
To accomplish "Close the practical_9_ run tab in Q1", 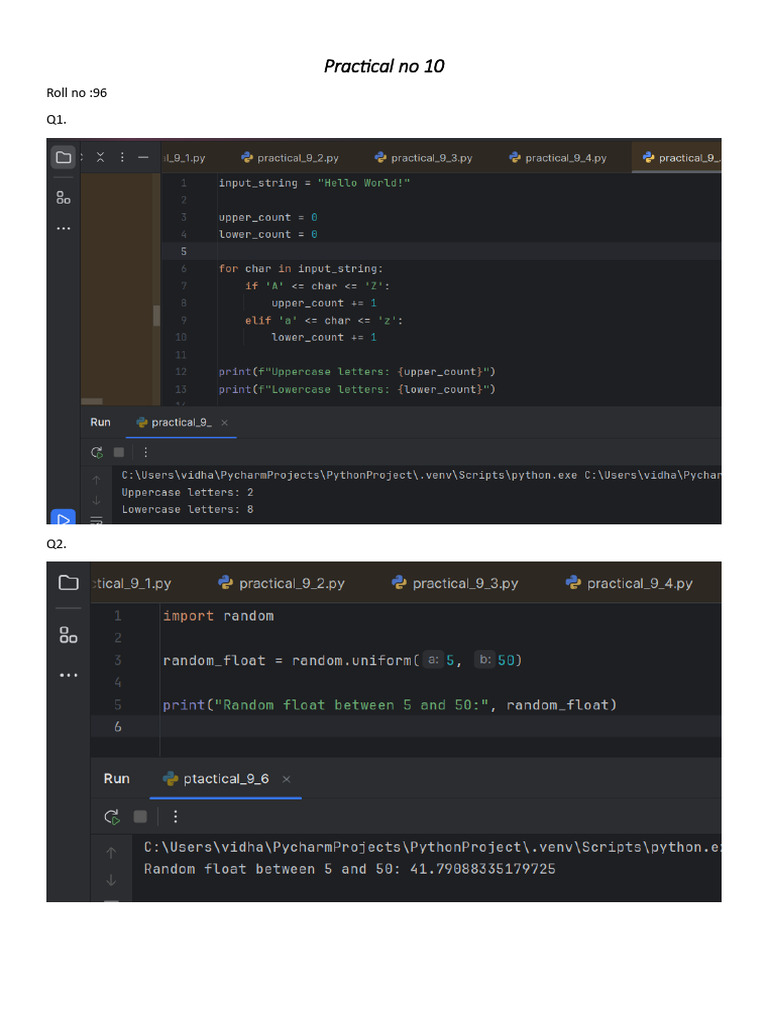I will point(223,423).
